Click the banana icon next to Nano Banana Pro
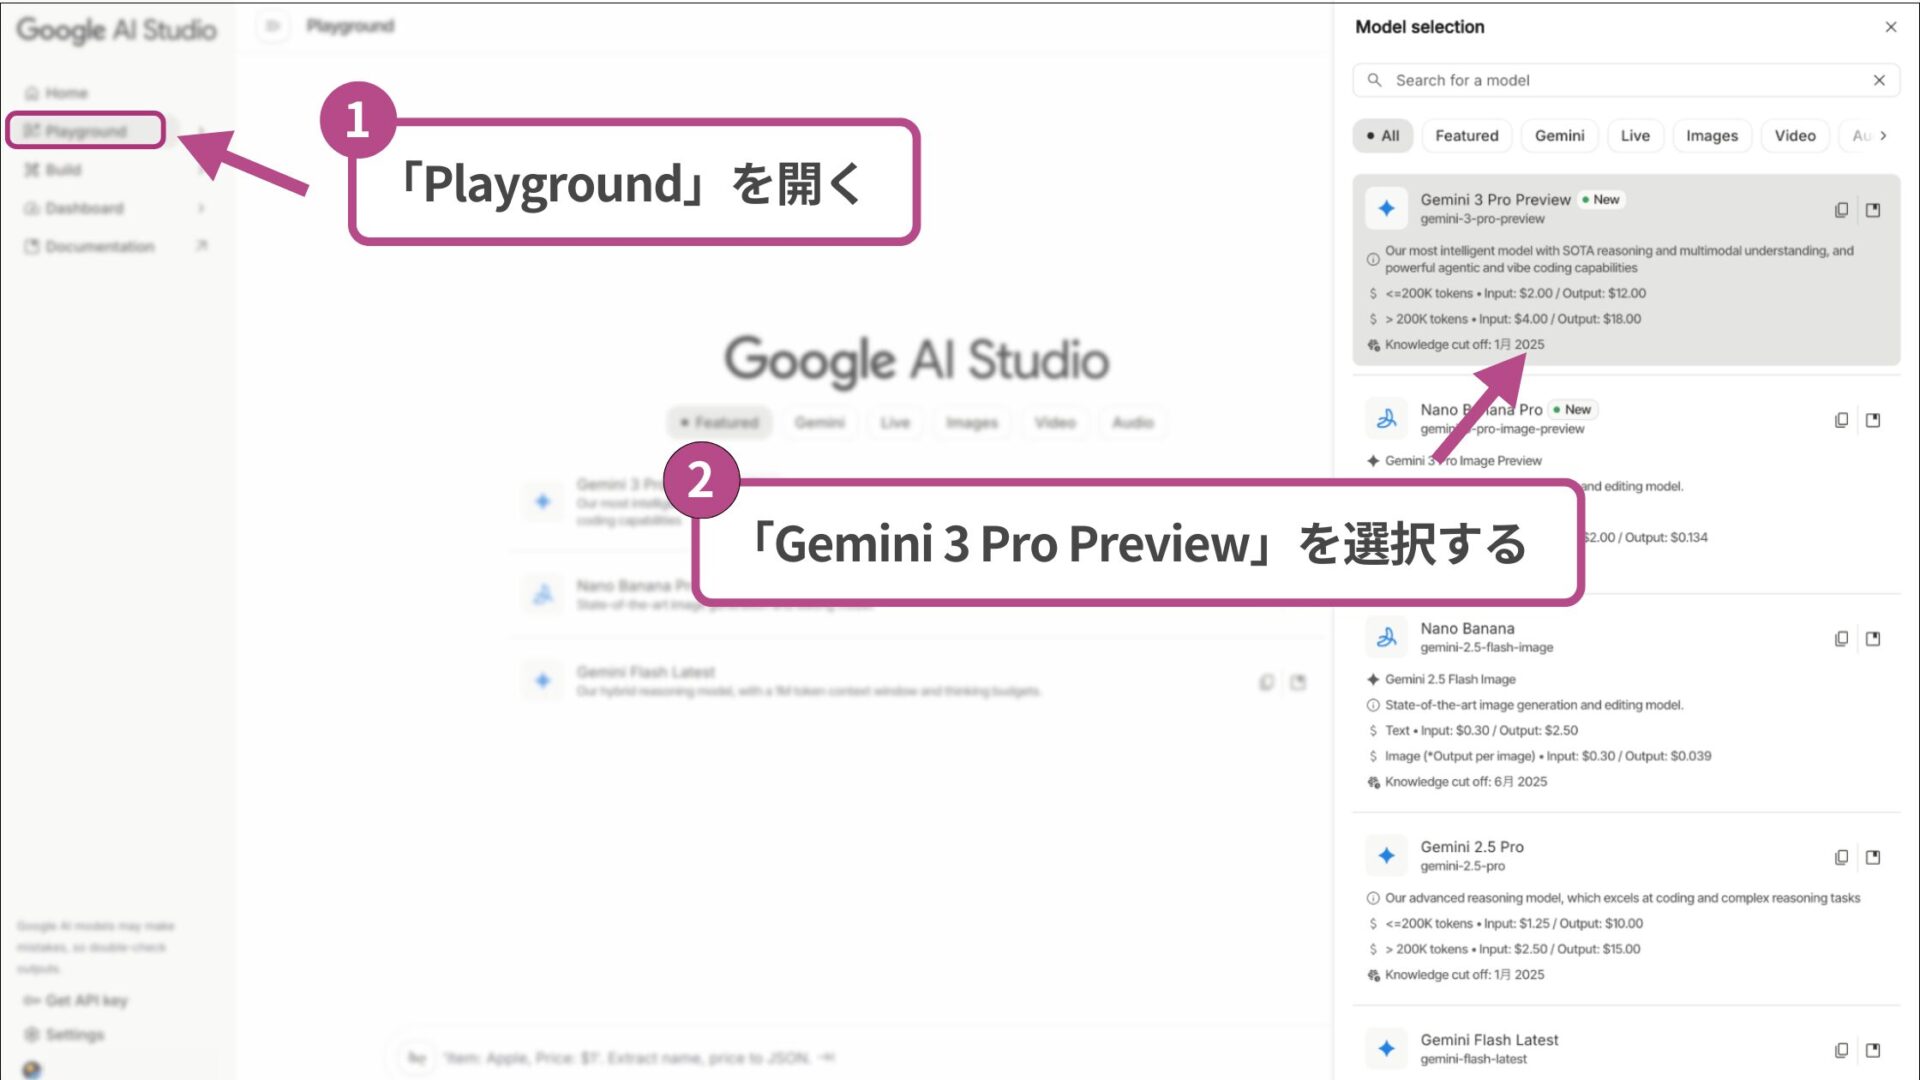Screen dimensions: 1920x1080 1386,418
